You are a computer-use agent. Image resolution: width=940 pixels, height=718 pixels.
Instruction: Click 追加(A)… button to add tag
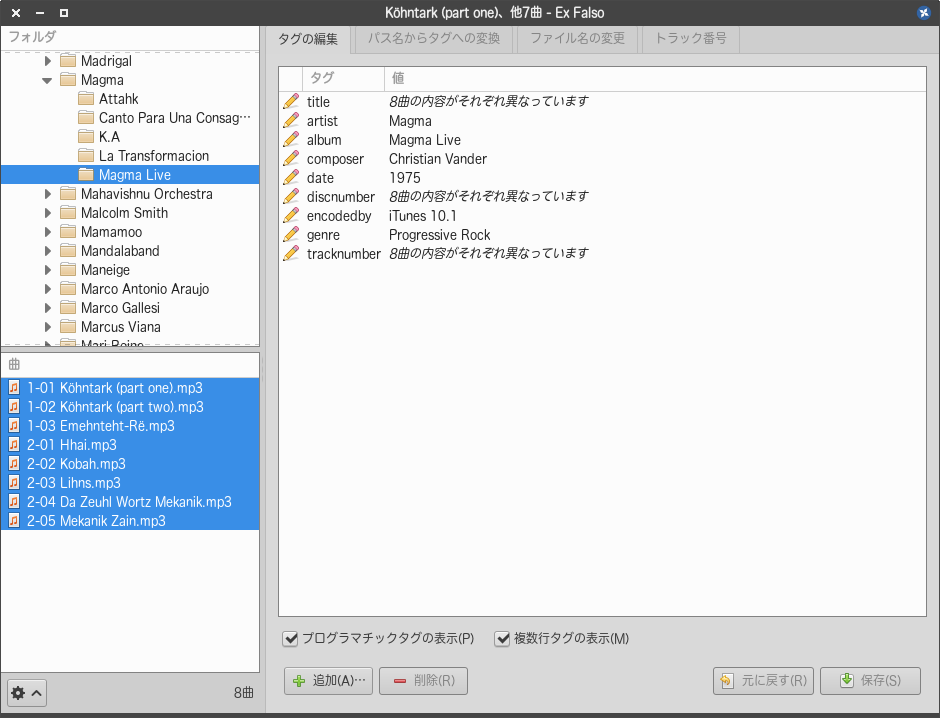(329, 681)
